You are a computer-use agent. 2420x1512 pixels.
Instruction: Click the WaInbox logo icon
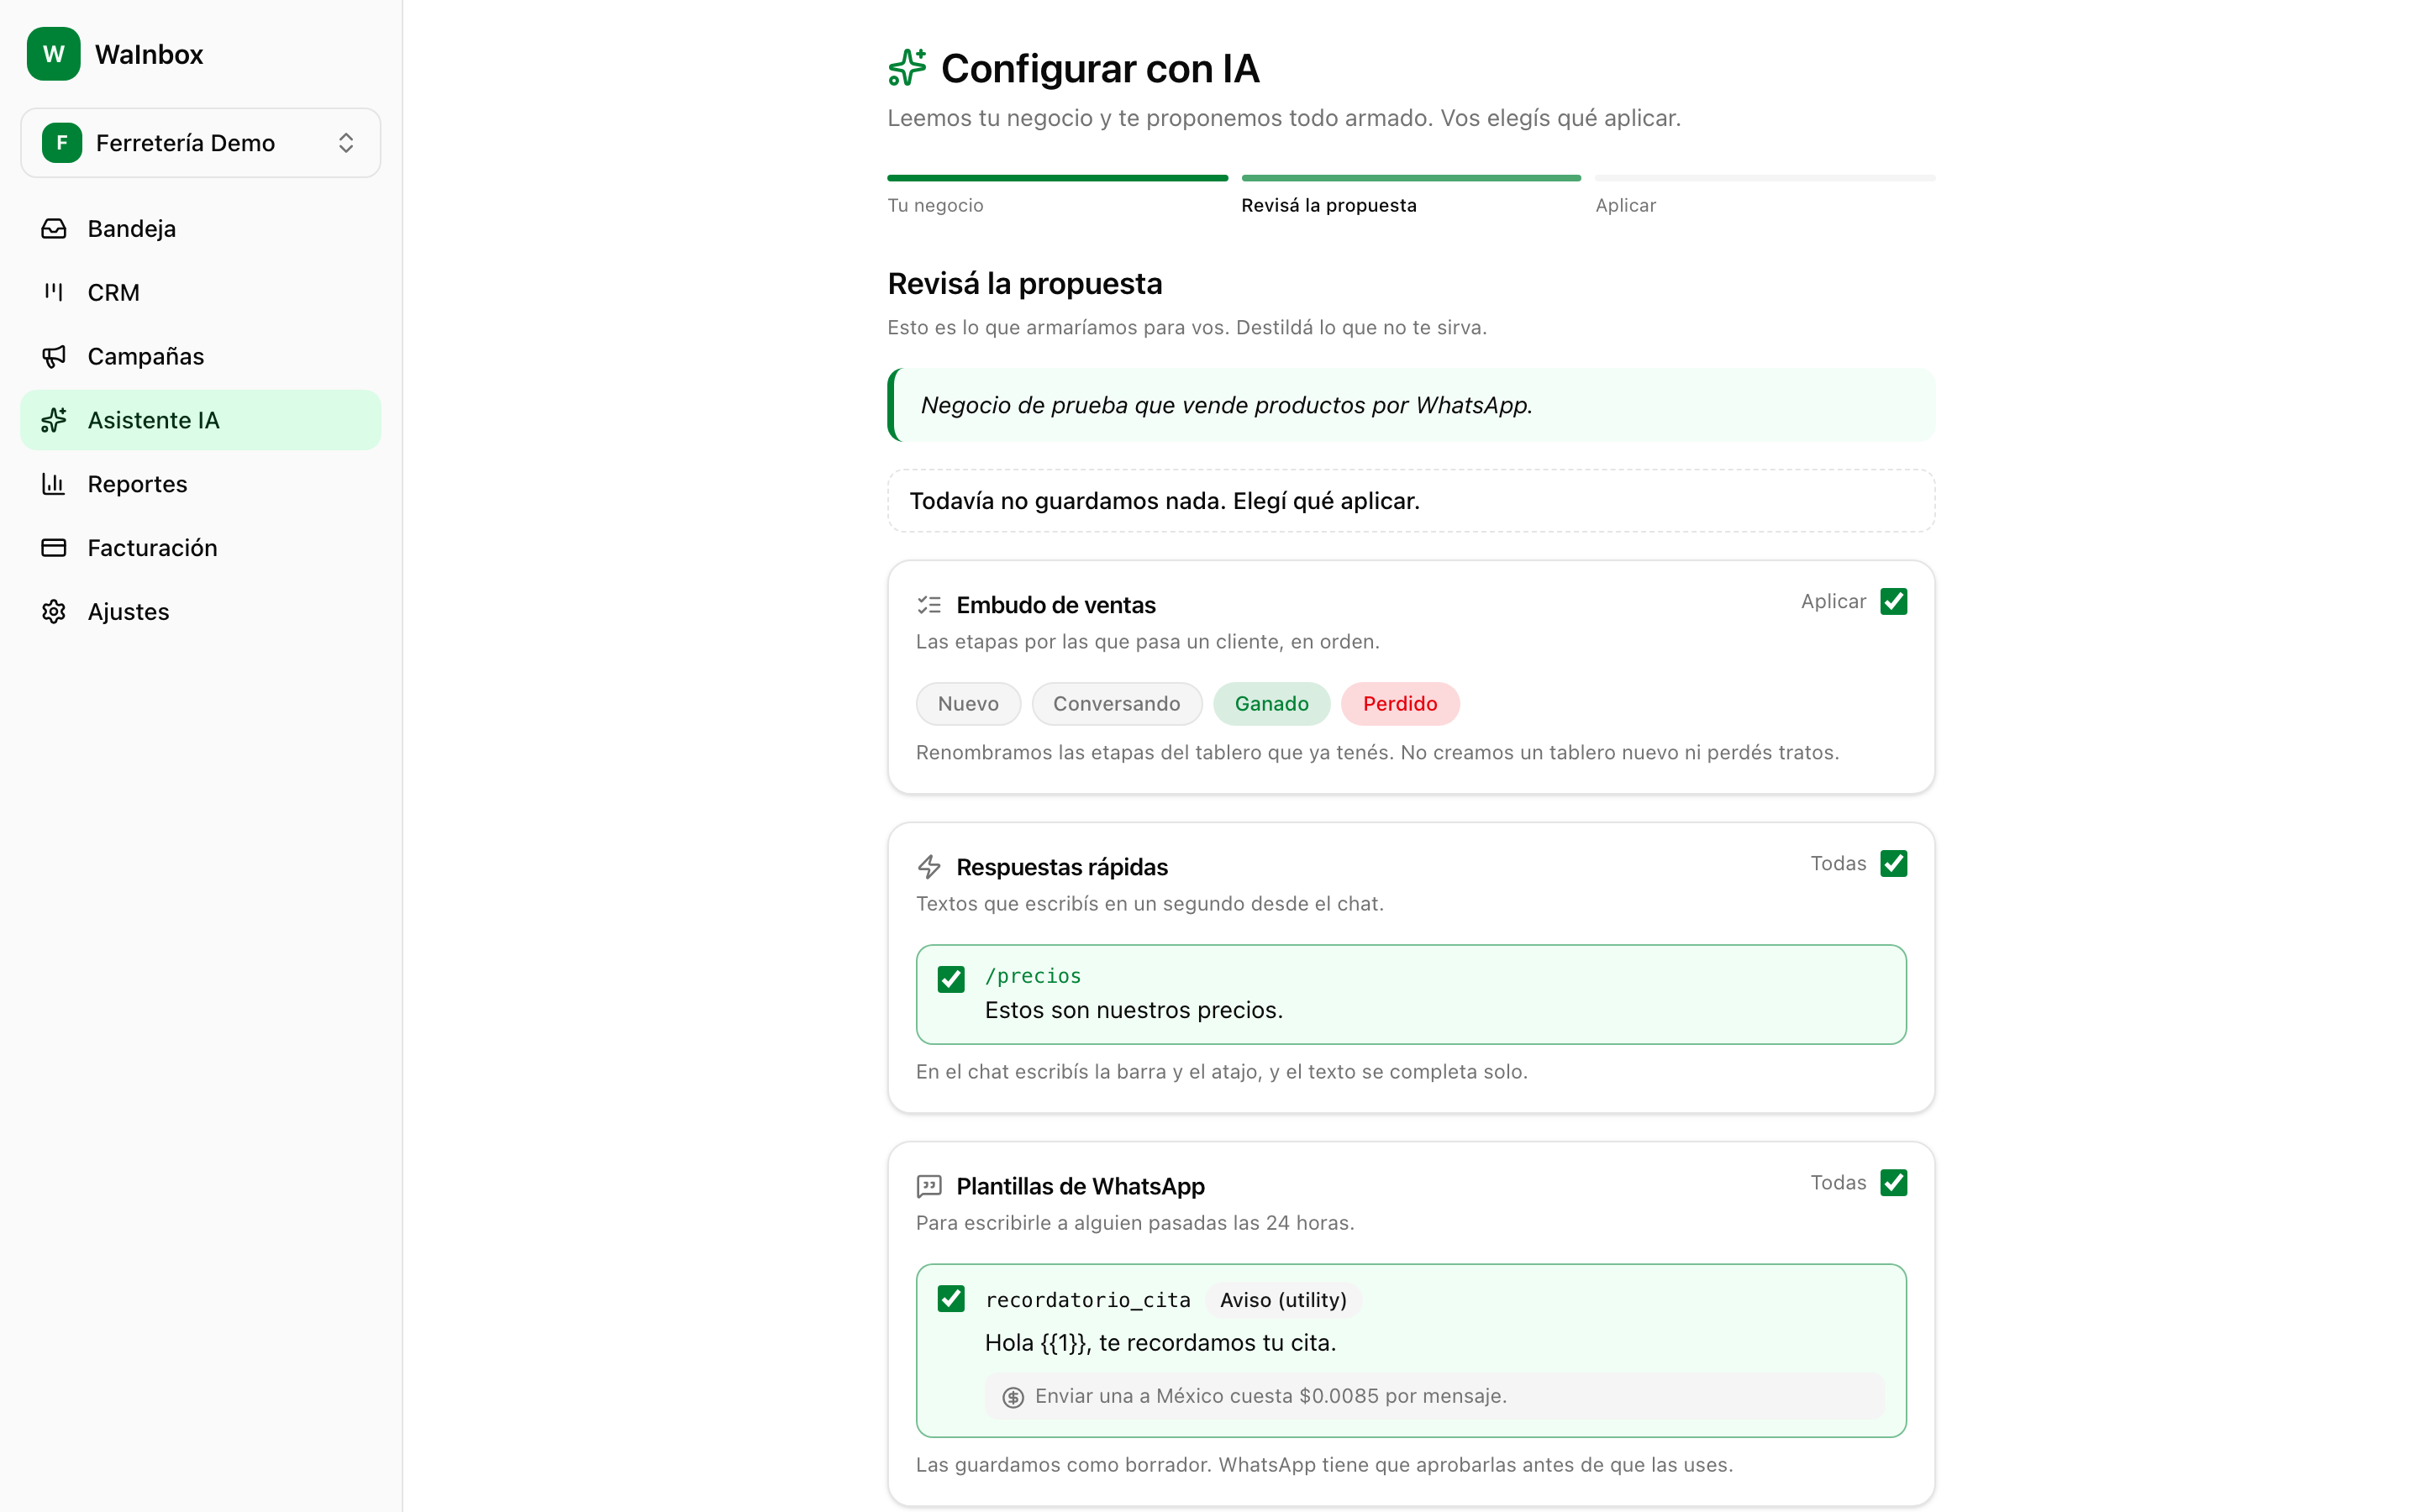click(54, 54)
